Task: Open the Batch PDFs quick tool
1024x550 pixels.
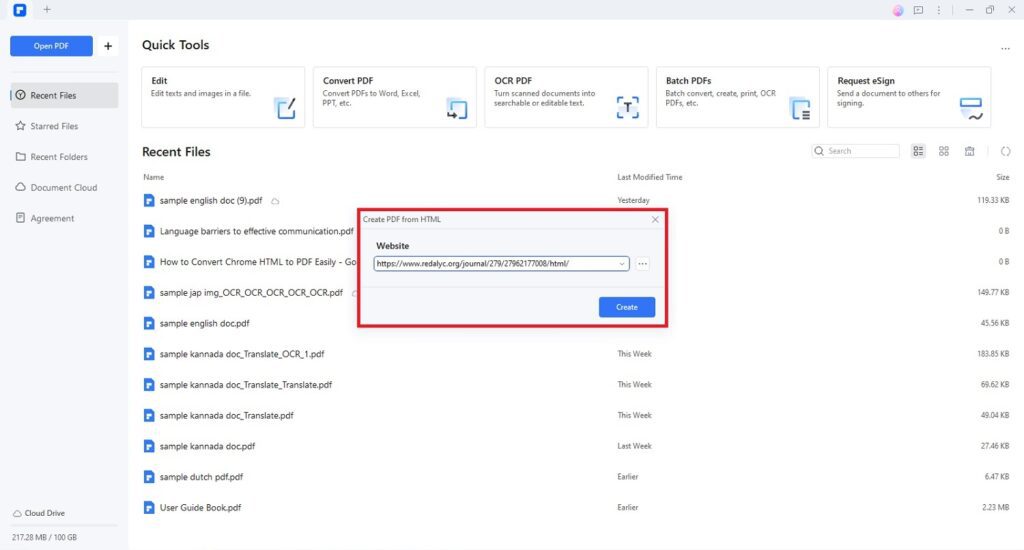Action: point(738,97)
